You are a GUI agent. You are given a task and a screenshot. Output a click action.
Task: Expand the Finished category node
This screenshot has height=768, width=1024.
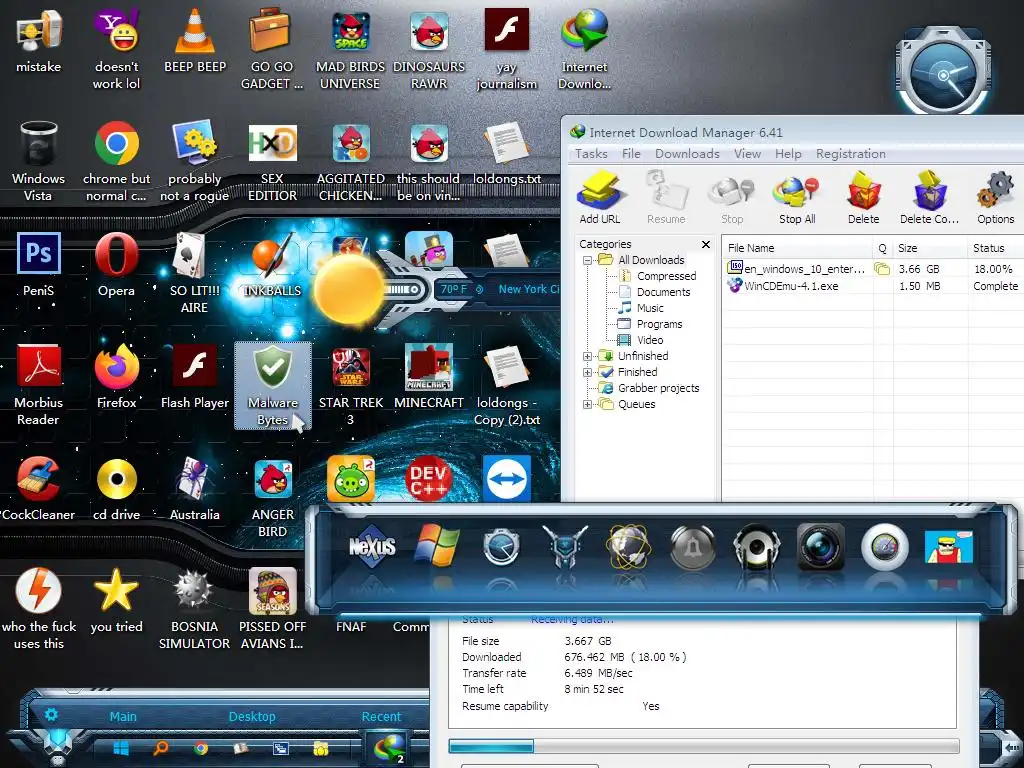point(587,372)
